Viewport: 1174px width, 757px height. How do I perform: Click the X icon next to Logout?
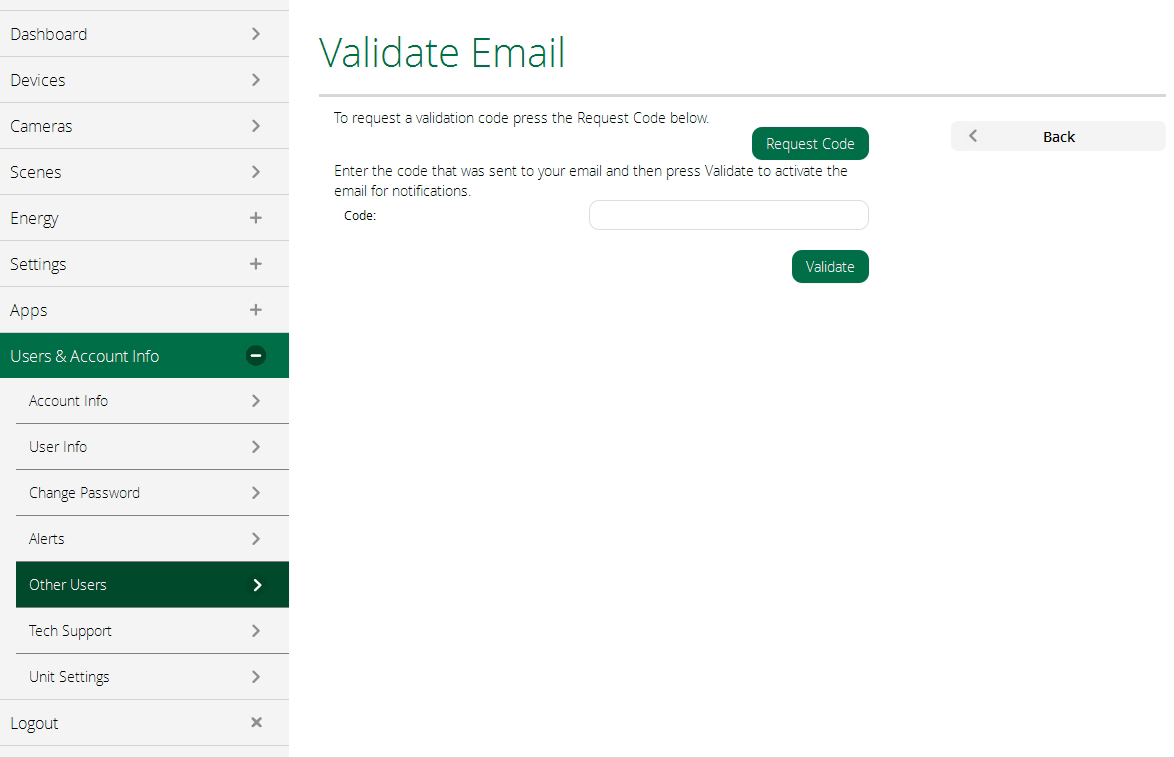(256, 722)
